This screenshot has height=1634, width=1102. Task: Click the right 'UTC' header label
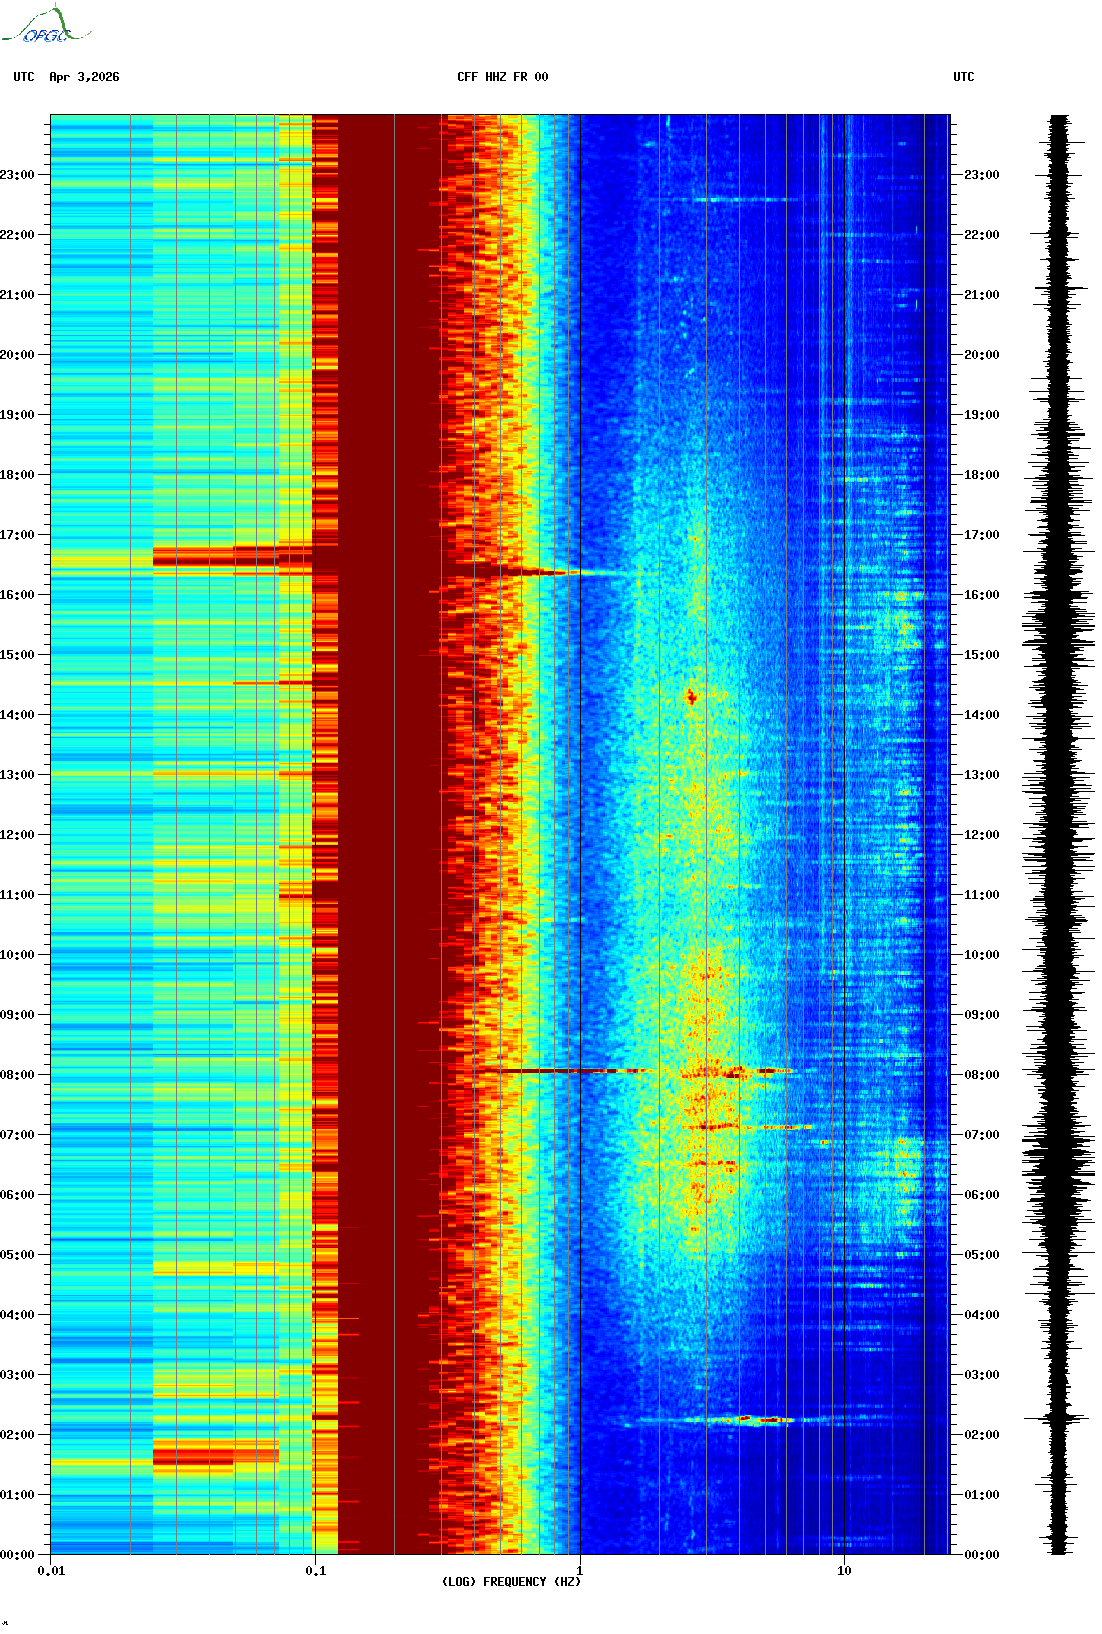pos(964,77)
